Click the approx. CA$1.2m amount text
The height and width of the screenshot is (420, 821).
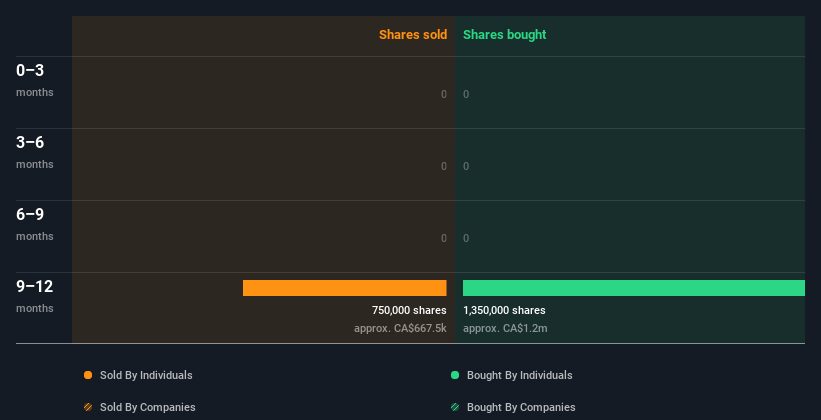[x=505, y=328]
